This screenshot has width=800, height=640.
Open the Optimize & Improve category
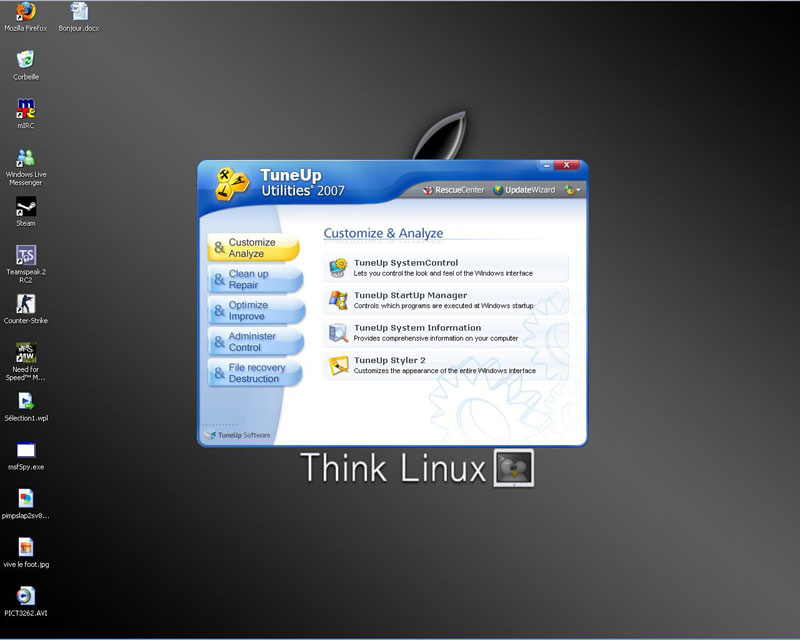pos(256,310)
